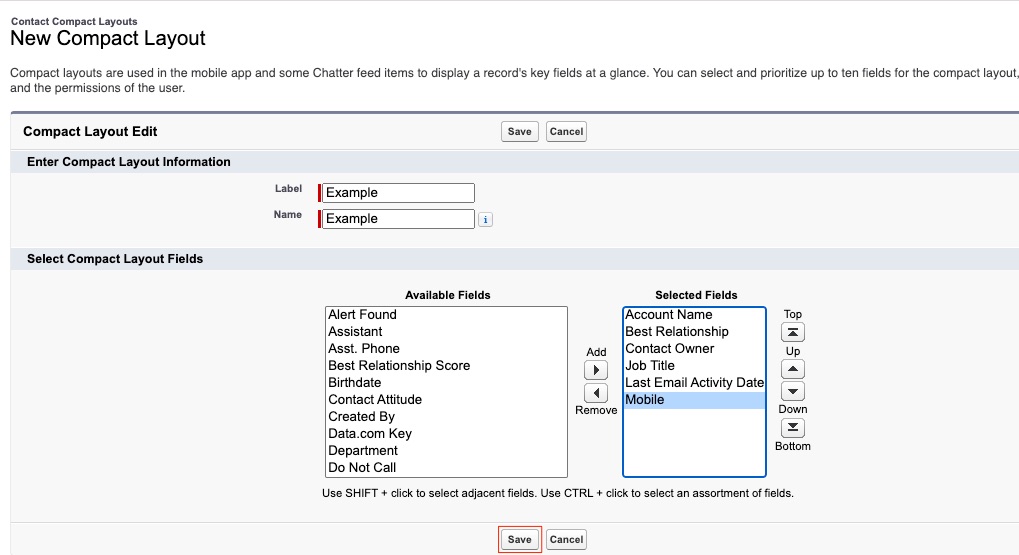Move selected field to Top
Viewport: 1019px width, 555px height.
792,333
